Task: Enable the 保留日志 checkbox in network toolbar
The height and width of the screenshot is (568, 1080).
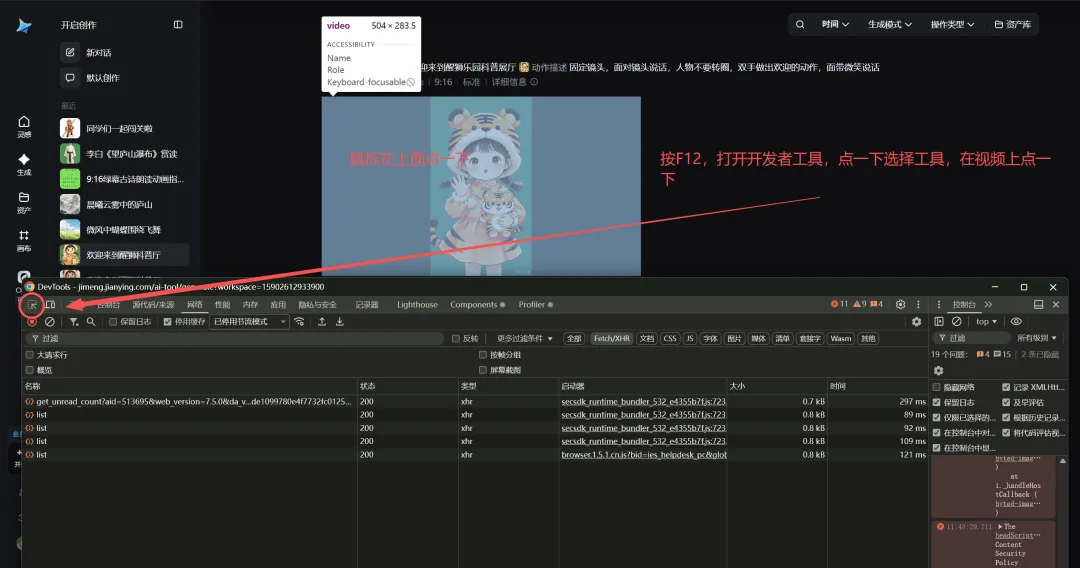Action: click(113, 322)
